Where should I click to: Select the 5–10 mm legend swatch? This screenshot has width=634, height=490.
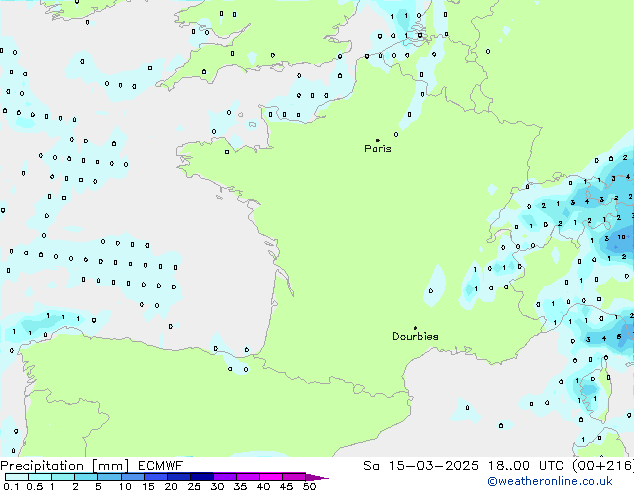[x=109, y=477]
